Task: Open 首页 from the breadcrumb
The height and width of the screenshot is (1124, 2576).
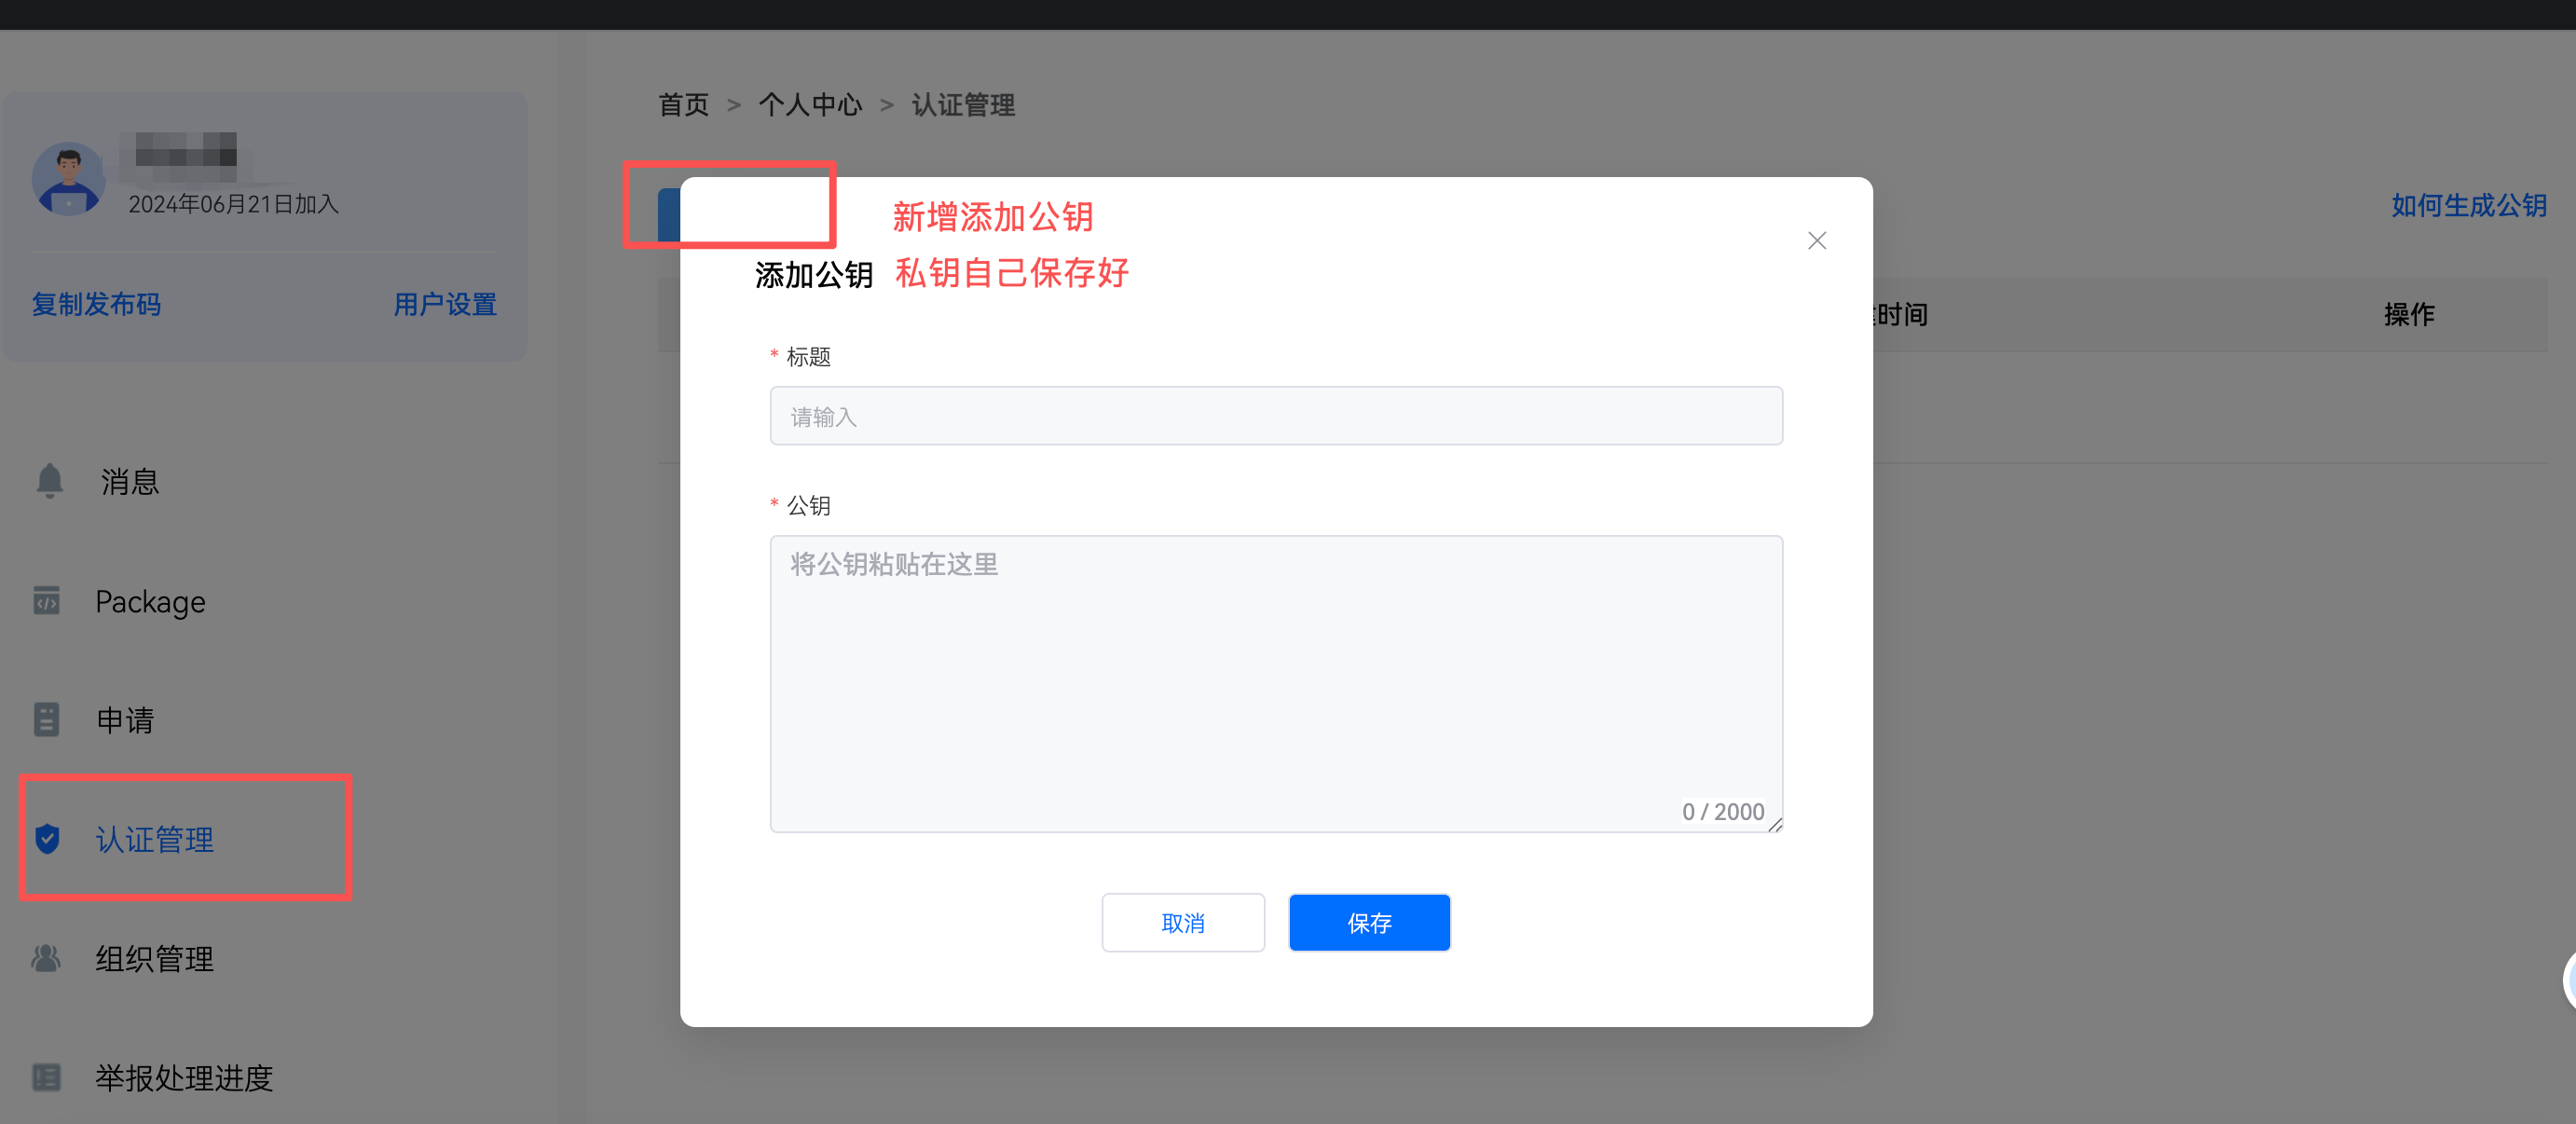Action: (683, 104)
